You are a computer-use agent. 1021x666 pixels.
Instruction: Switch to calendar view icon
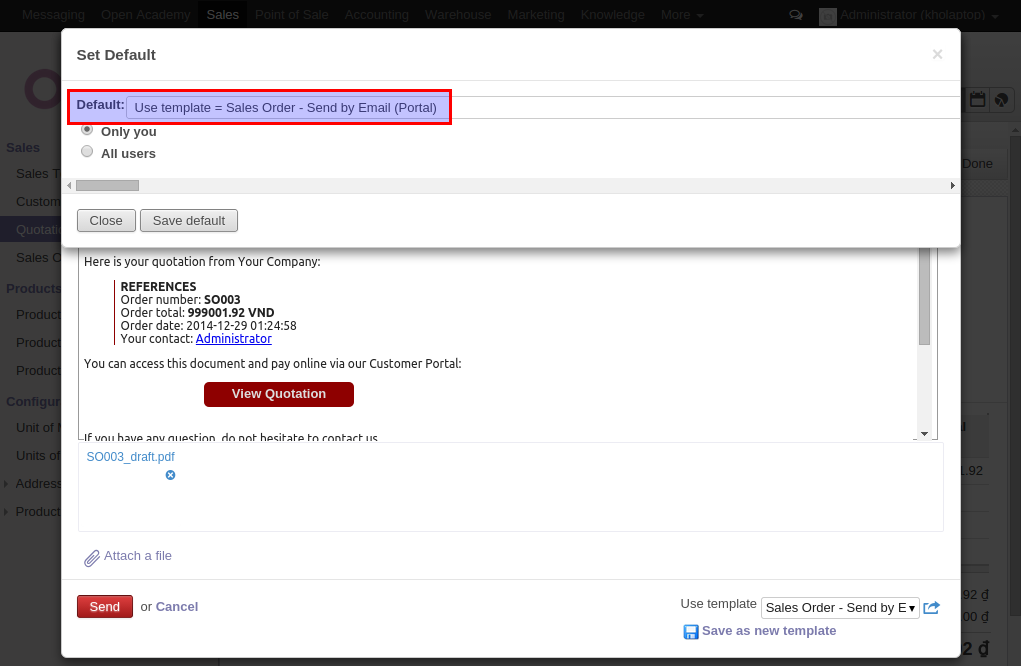(977, 100)
